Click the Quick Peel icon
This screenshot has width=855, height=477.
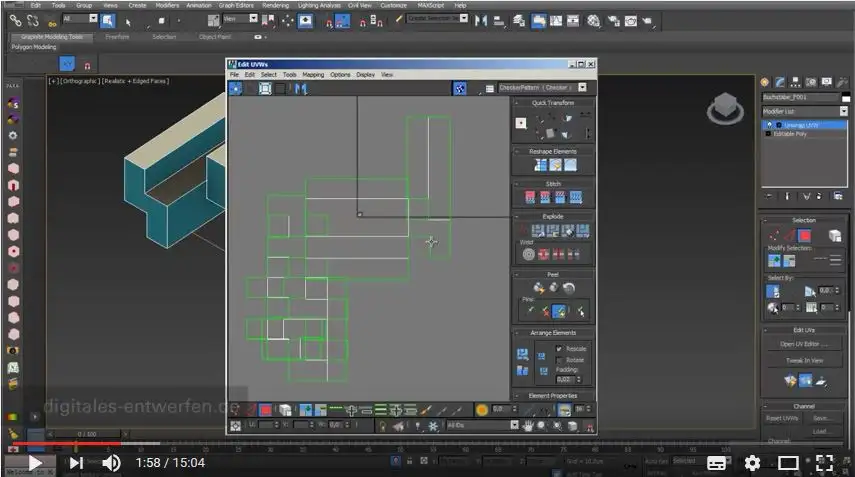539,288
